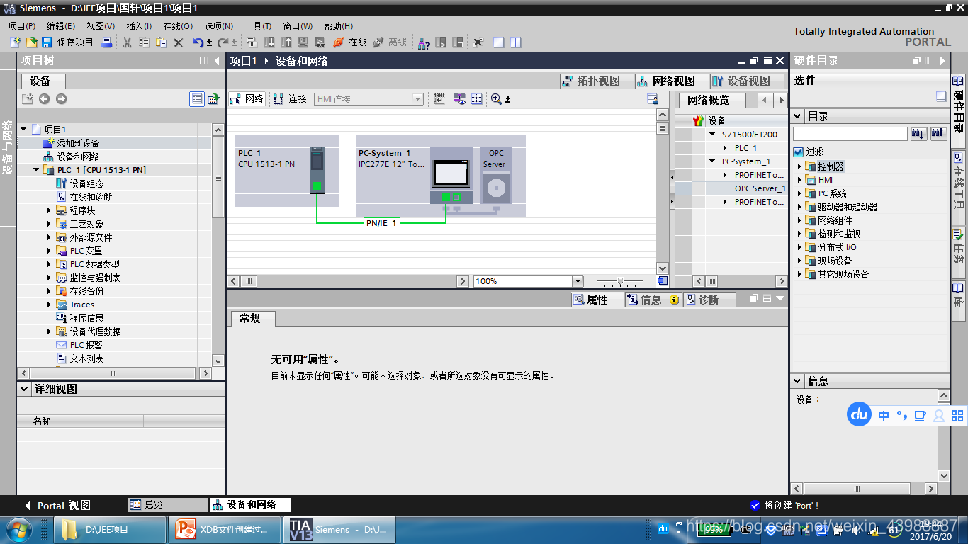Click the Open project icon in the toolbar
968x545 pixels.
[31, 42]
